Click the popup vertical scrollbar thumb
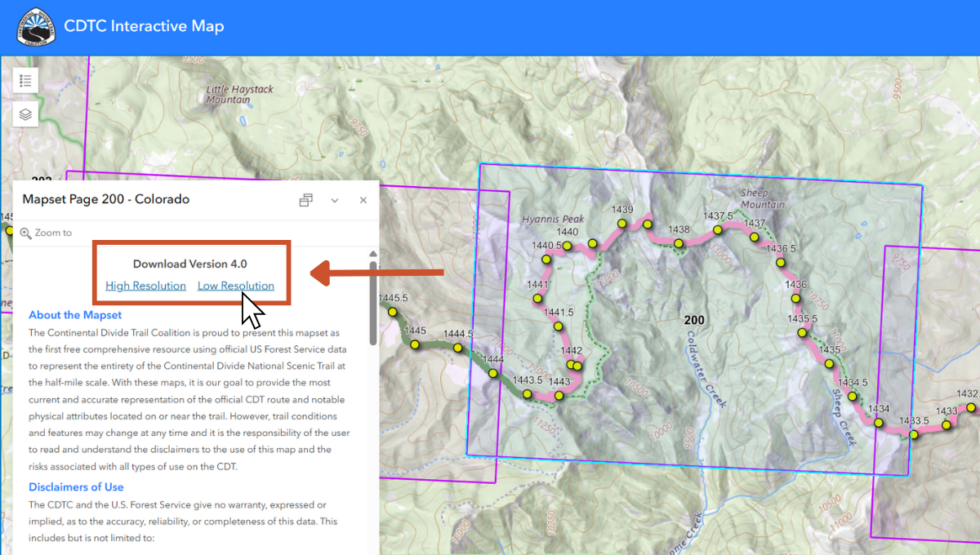This screenshot has height=555, width=980. click(x=373, y=302)
